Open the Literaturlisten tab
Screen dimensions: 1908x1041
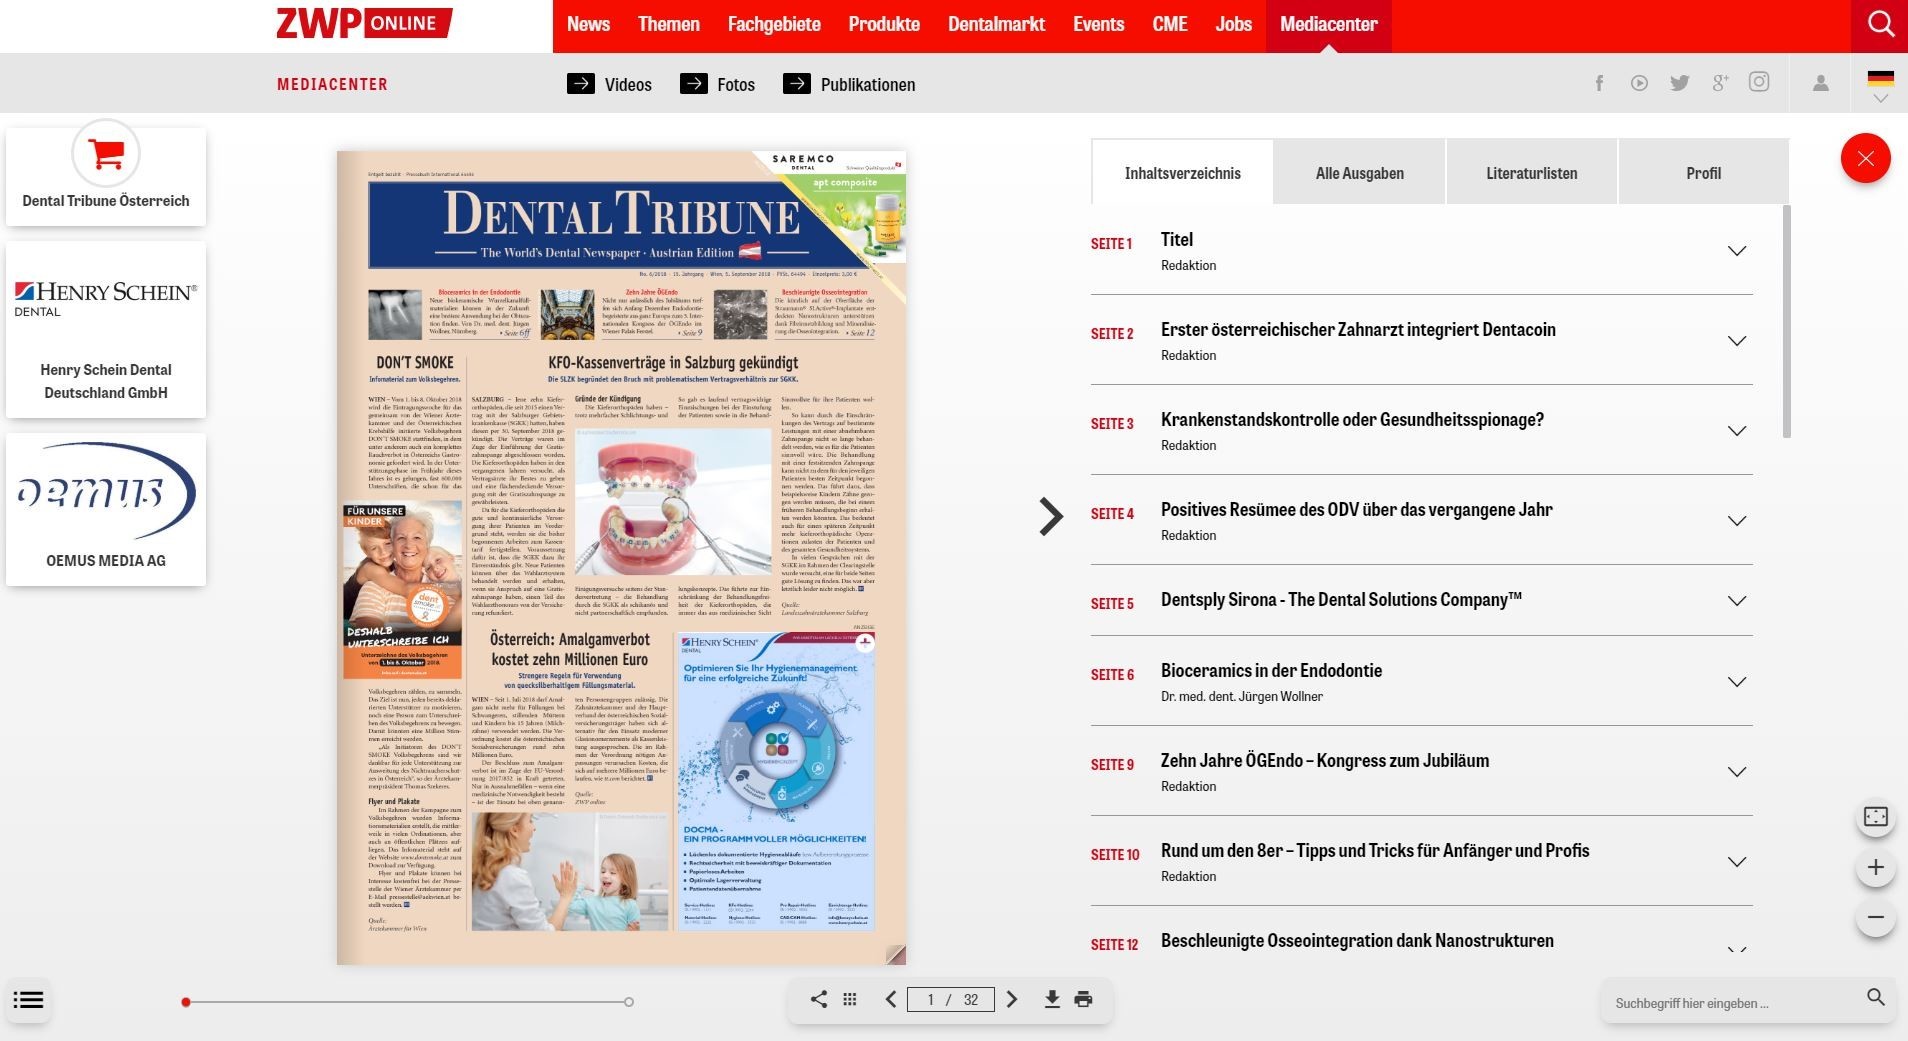point(1531,173)
